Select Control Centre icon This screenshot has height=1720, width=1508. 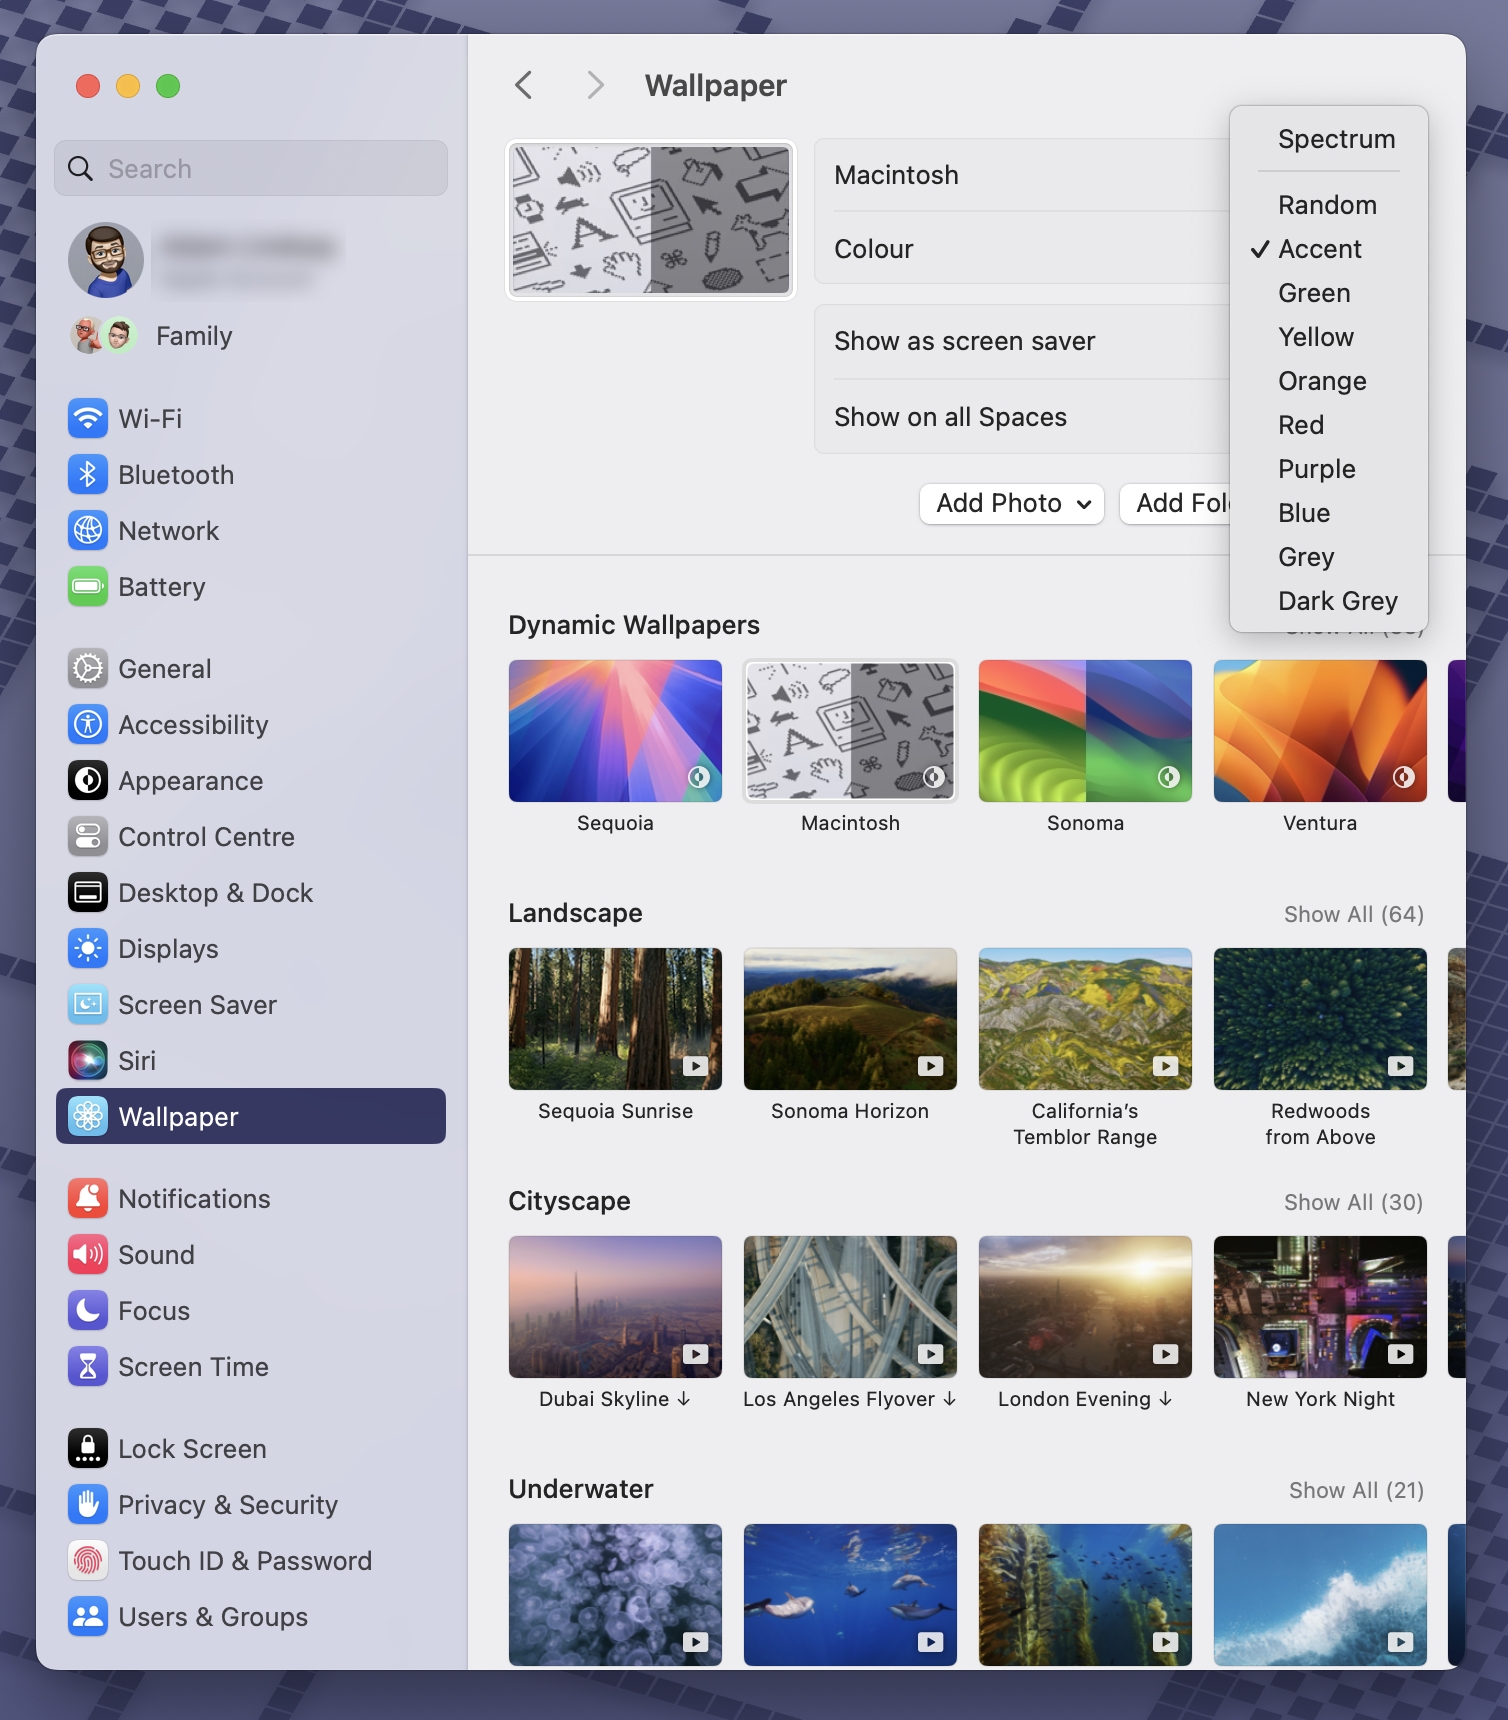tap(88, 836)
